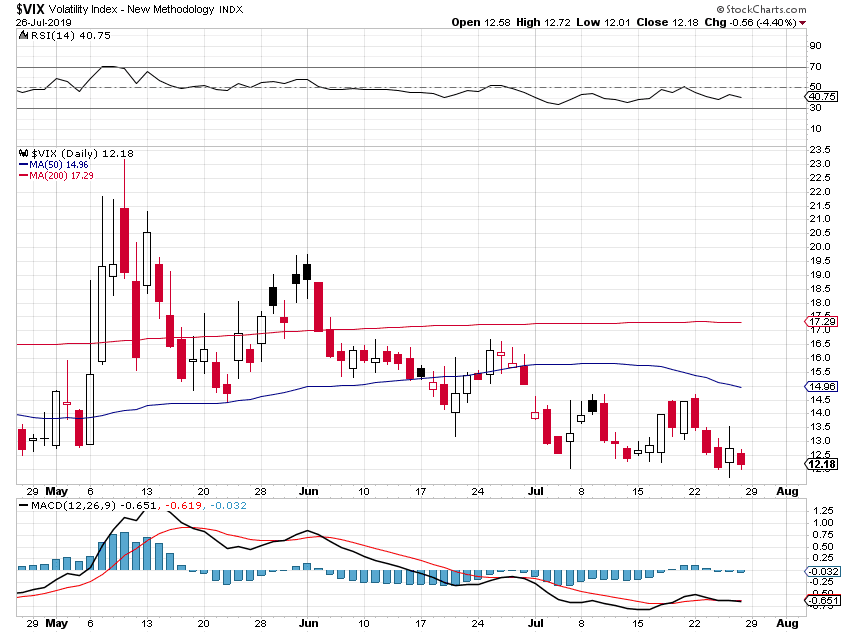Click the MACD panel indicator icon
The width and height of the screenshot is (850, 633).
[x=22, y=506]
